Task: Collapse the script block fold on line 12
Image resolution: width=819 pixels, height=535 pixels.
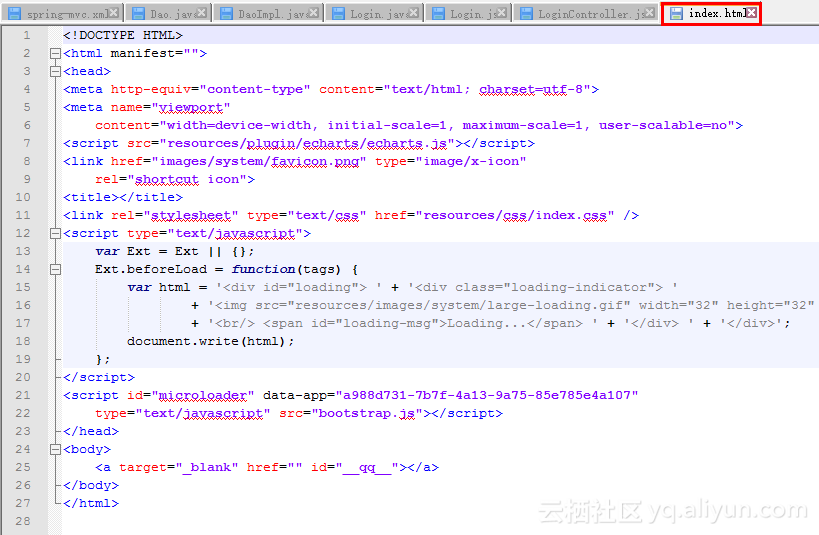Action: point(55,234)
